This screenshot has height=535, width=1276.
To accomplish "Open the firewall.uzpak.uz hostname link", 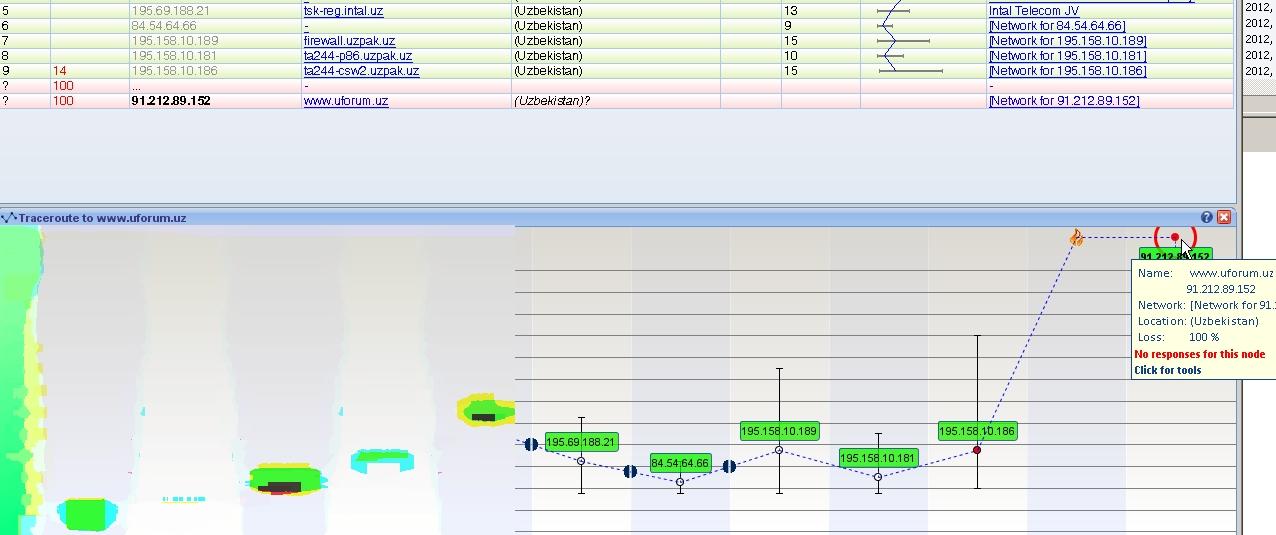I will pyautogui.click(x=349, y=41).
